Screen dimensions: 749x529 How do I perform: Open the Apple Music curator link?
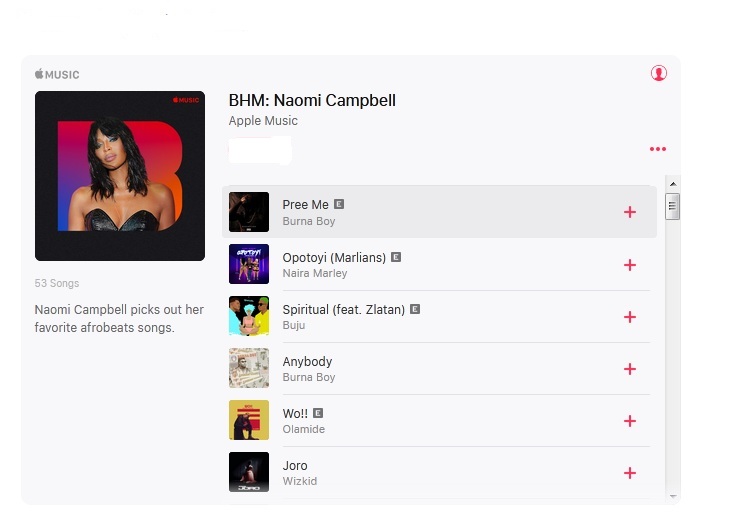pyautogui.click(x=263, y=121)
